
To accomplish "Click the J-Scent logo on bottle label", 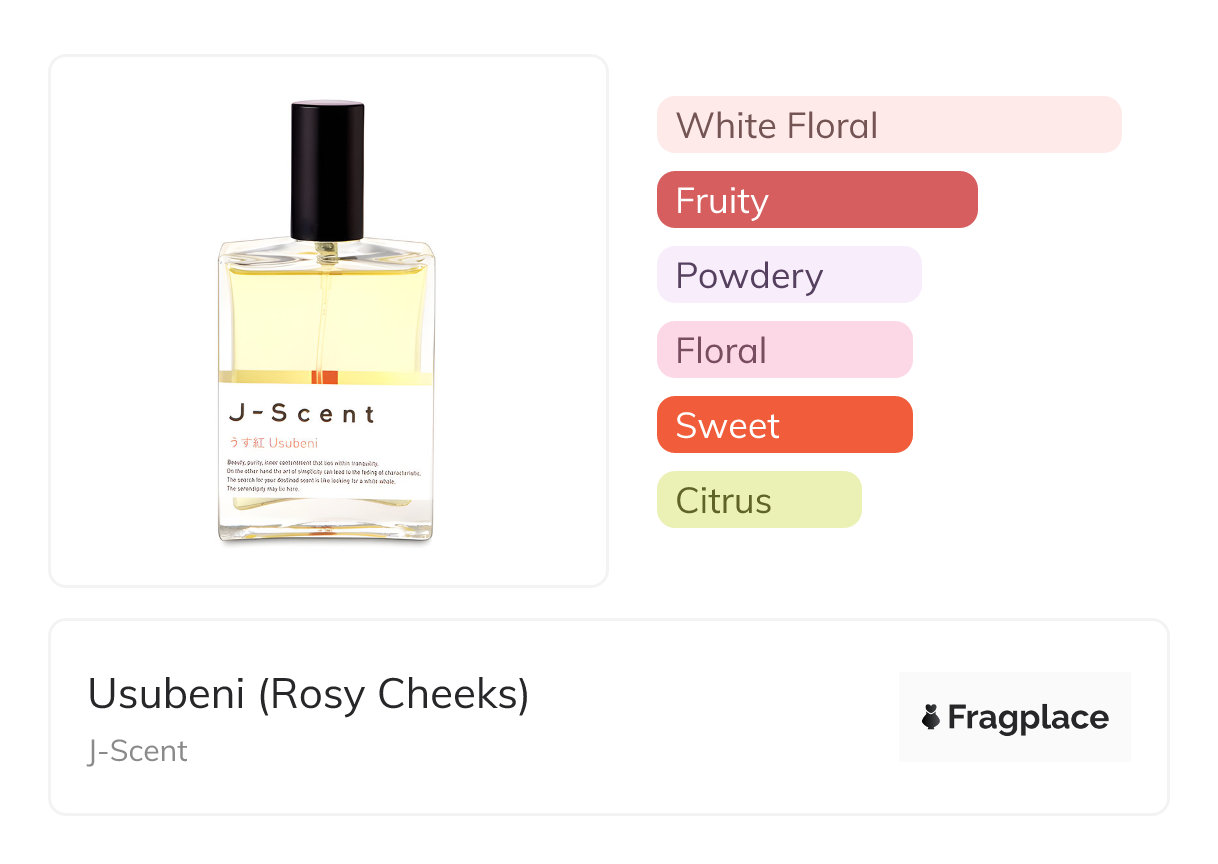I will (x=301, y=413).
